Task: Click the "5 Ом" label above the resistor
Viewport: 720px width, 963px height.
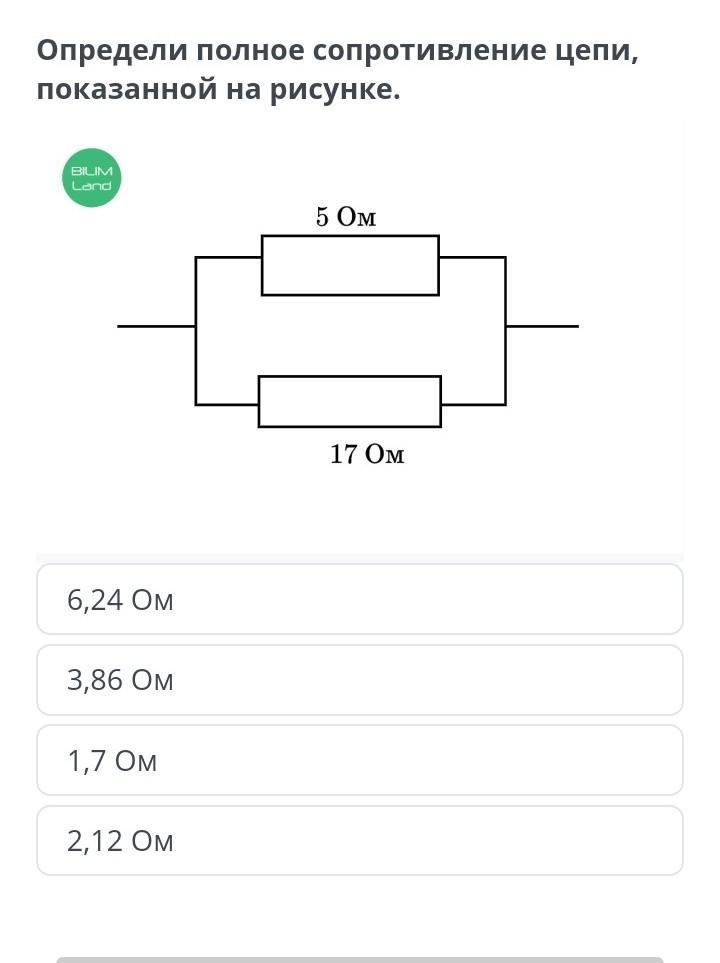Action: [x=346, y=217]
